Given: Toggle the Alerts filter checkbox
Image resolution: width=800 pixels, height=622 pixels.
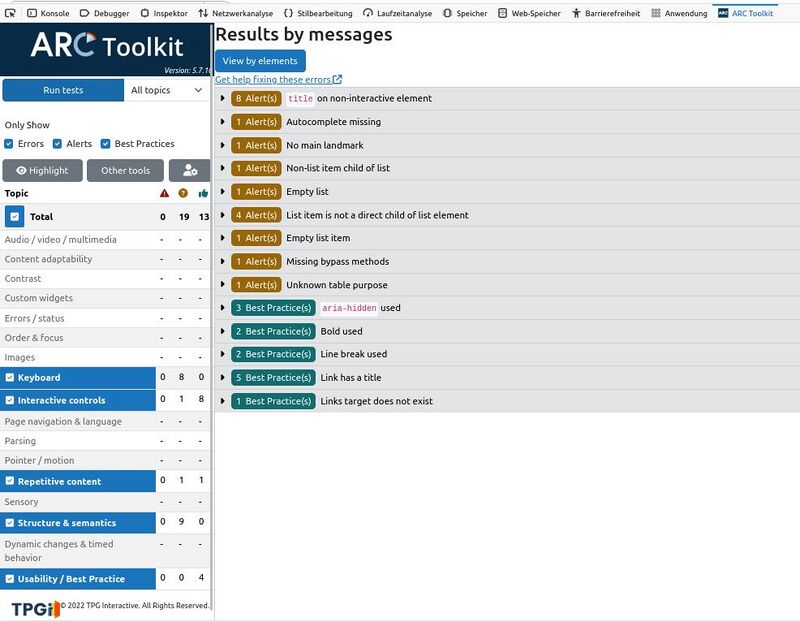Looking at the screenshot, I should point(58,144).
